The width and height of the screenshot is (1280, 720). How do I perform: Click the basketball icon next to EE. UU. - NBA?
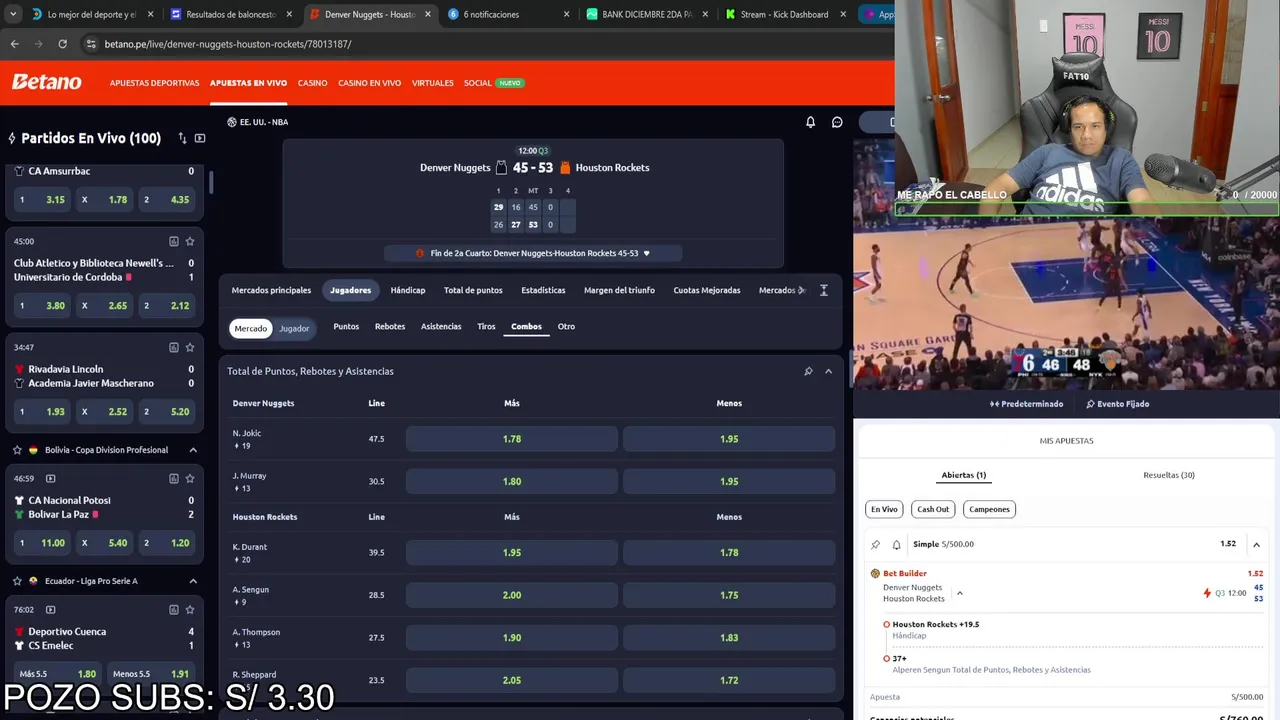tap(232, 122)
